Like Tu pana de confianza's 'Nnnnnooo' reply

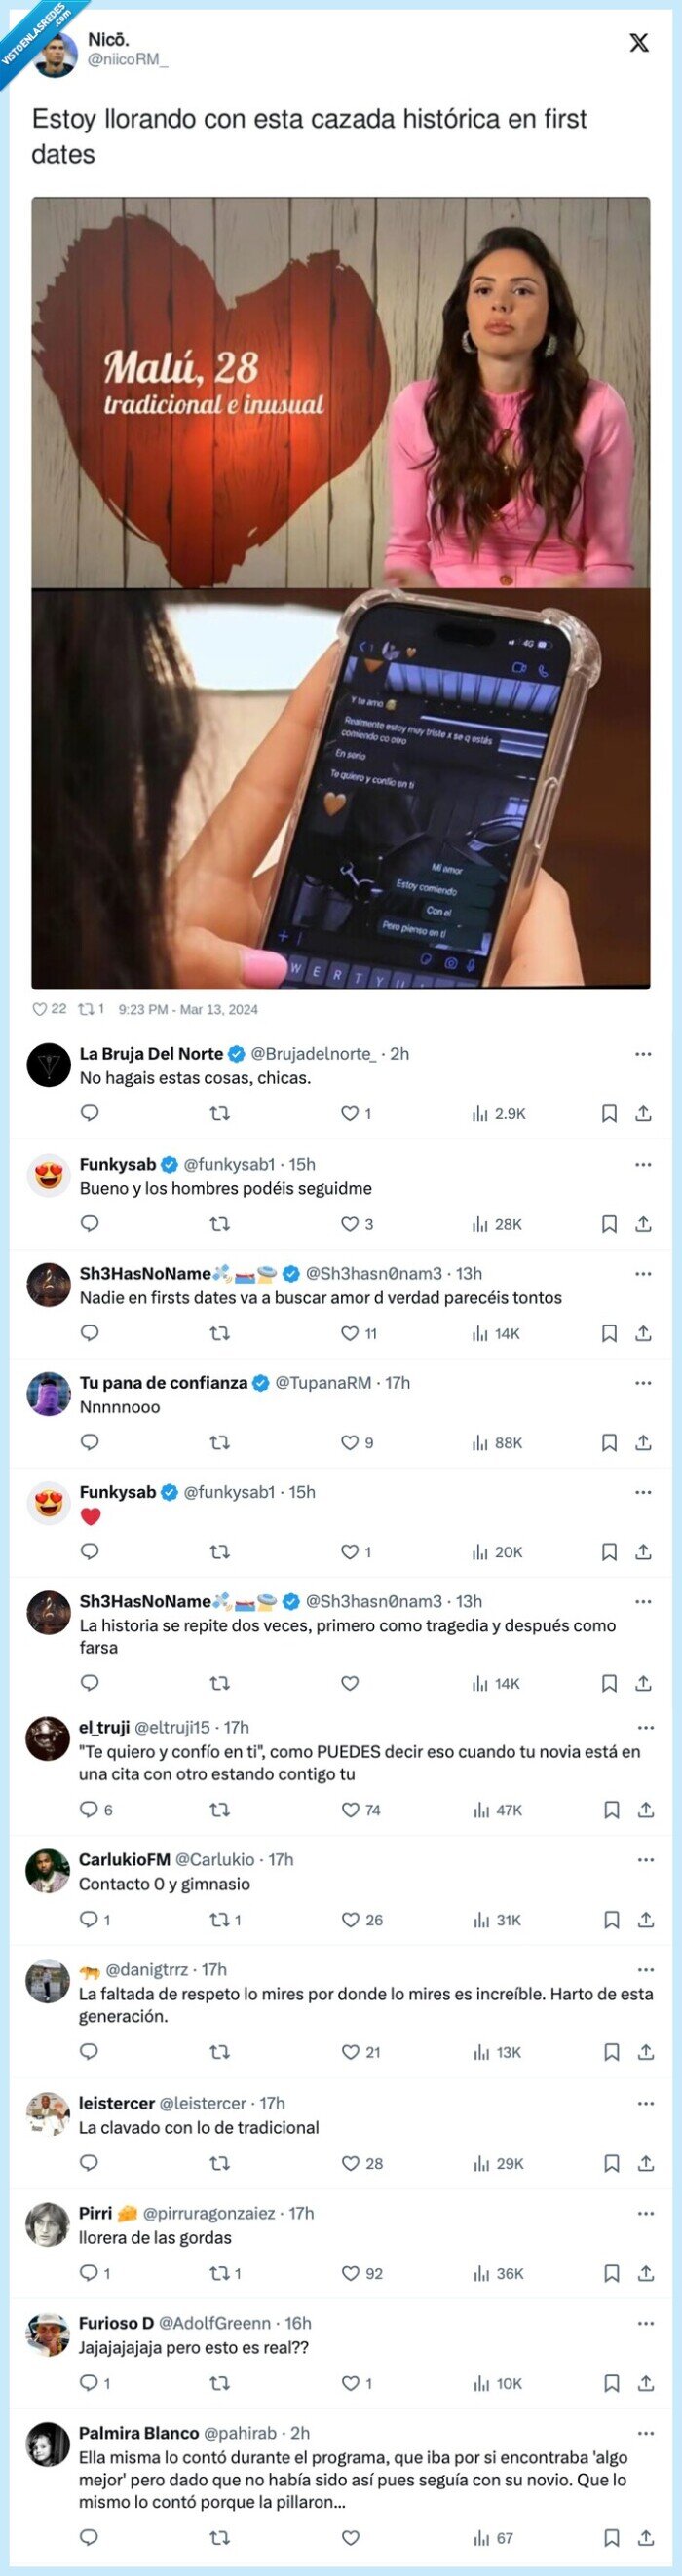[x=350, y=1442]
